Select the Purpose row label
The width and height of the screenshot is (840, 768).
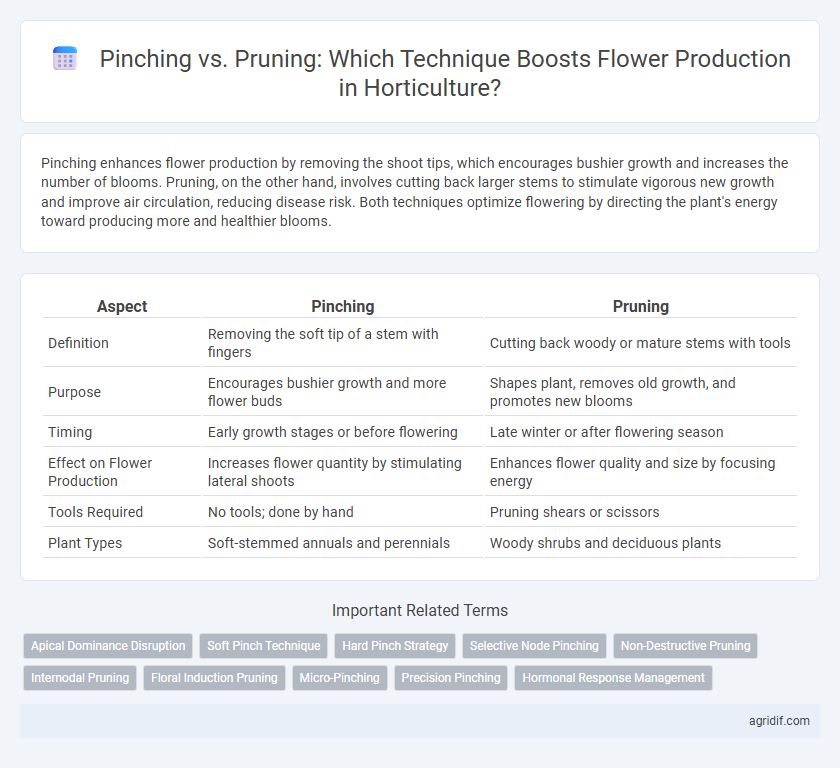point(74,392)
